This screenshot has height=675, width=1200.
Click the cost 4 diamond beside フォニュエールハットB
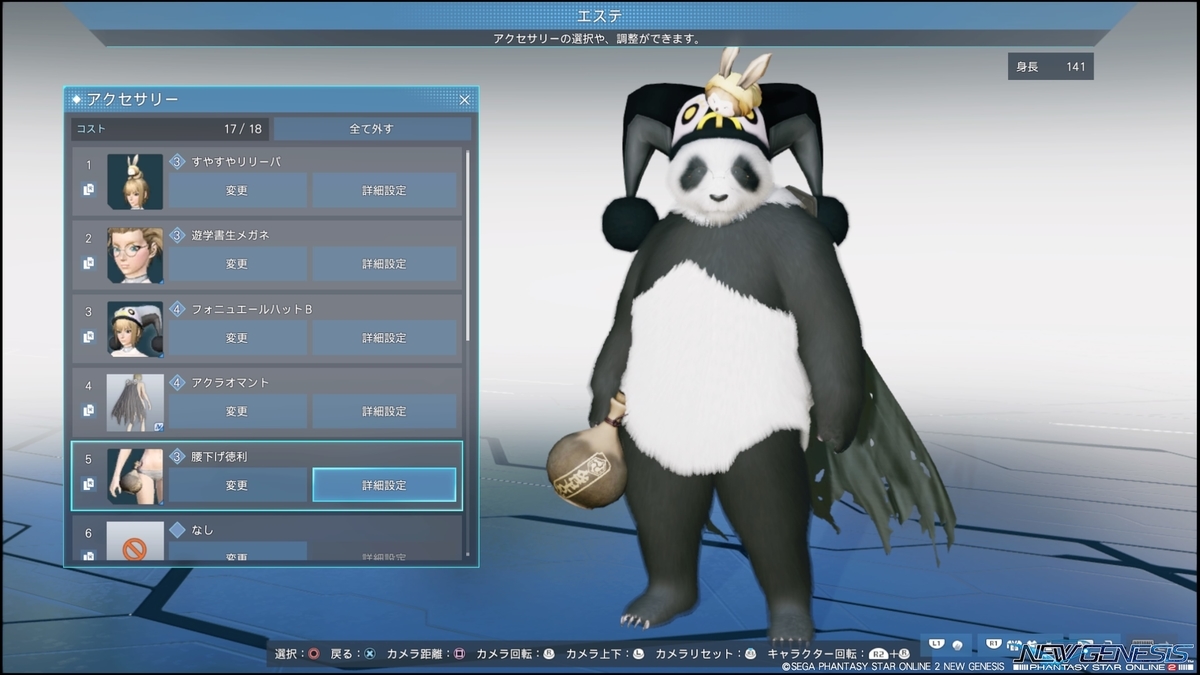point(177,309)
